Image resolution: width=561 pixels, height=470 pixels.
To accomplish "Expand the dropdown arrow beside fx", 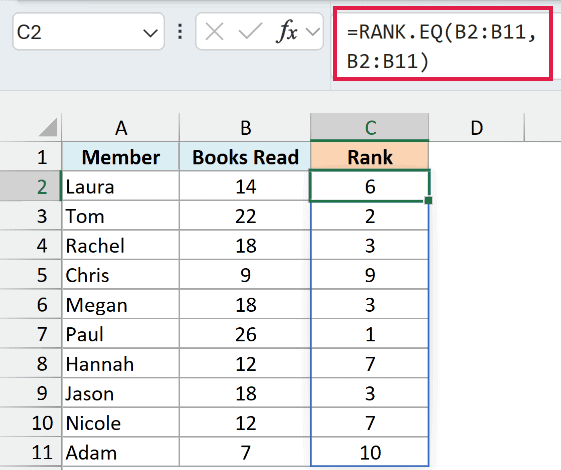I will 313,32.
